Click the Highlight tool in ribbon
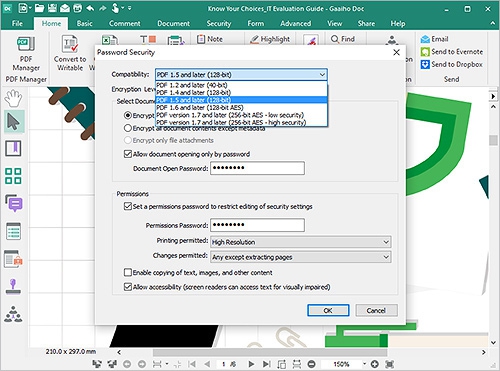Image resolution: width=500 pixels, height=371 pixels. tap(270, 39)
